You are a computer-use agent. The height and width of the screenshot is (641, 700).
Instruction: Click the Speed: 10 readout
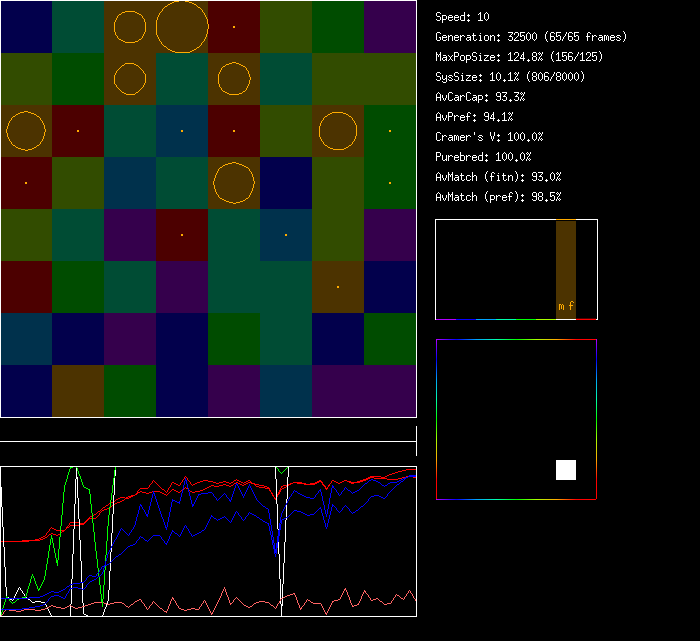pos(462,17)
